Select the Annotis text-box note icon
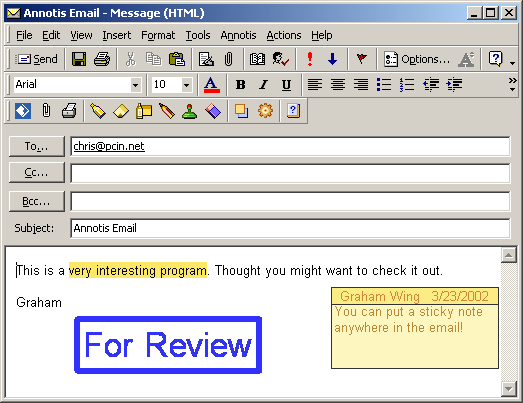 (144, 111)
